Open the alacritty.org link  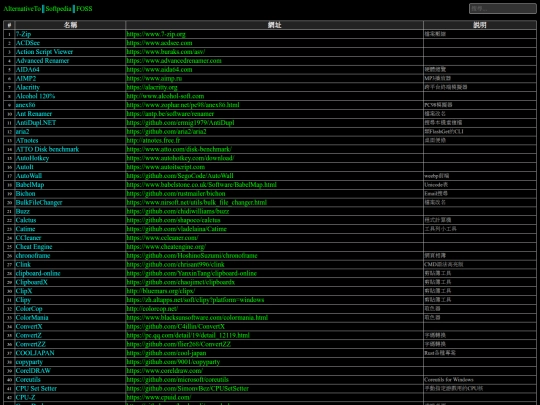(x=152, y=87)
